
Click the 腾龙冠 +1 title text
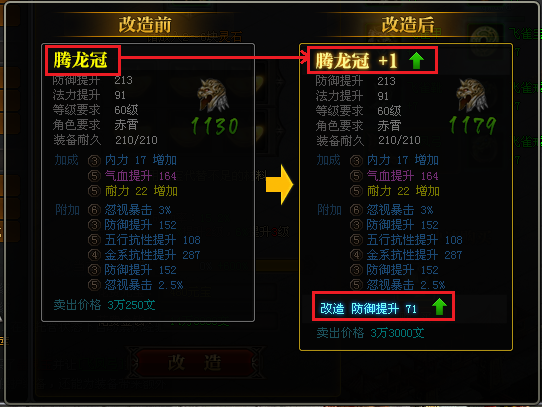pos(356,61)
